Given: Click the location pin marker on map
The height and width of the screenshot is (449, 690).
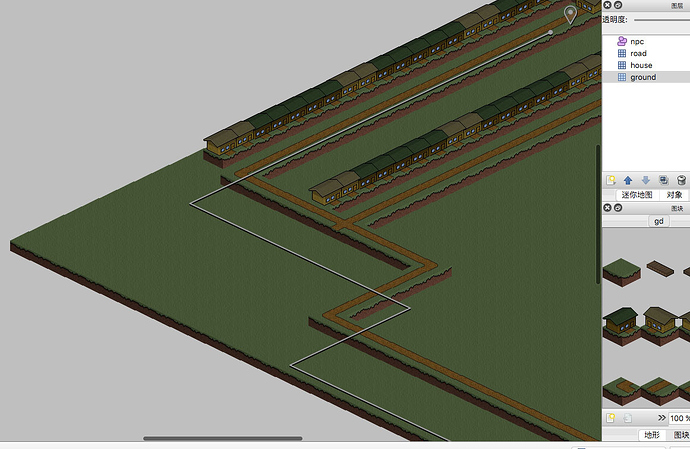Looking at the screenshot, I should (x=570, y=15).
